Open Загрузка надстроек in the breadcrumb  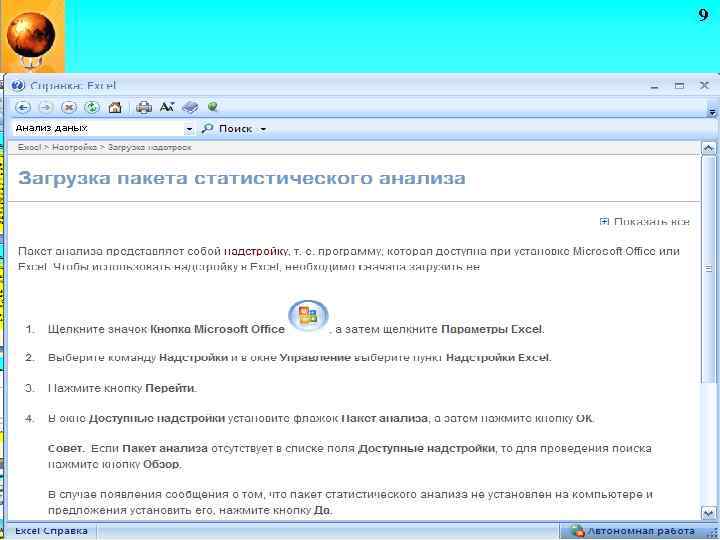click(149, 147)
